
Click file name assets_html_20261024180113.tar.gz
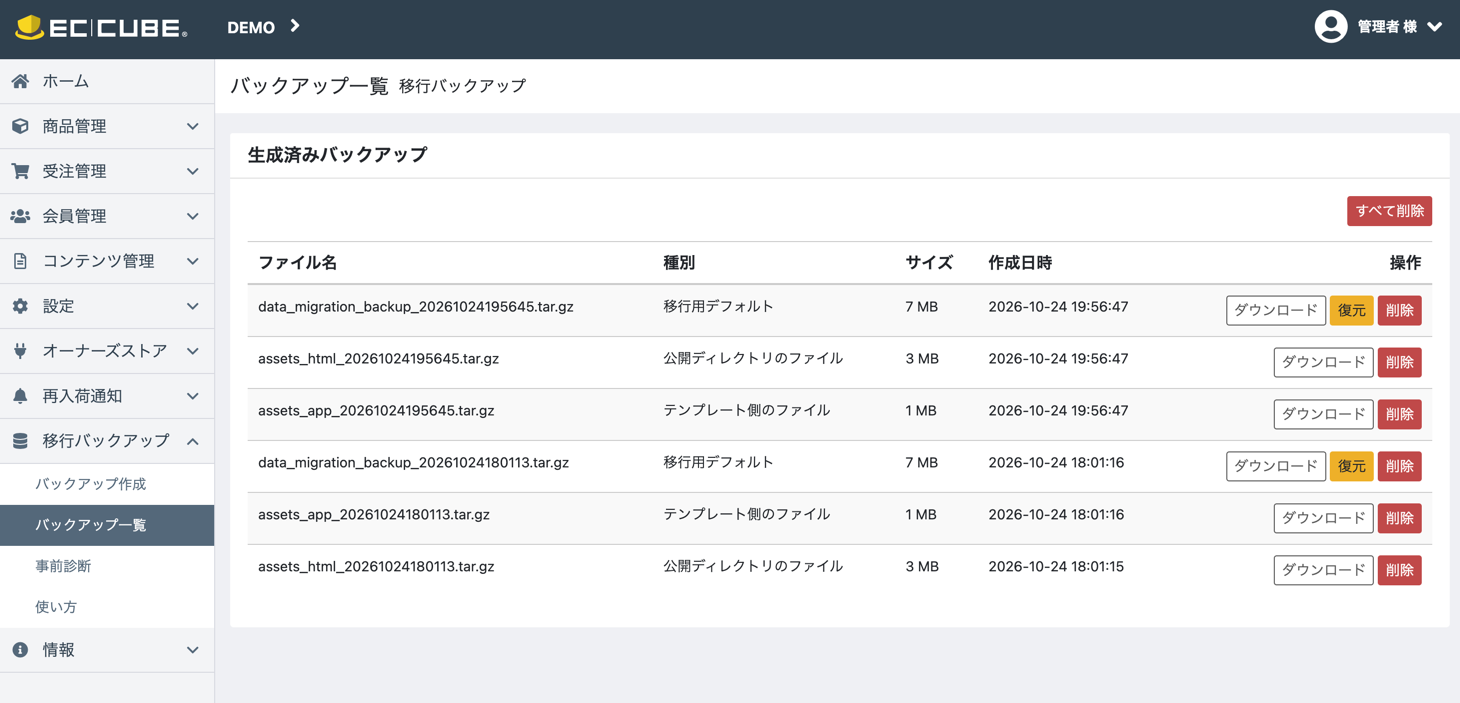pos(376,567)
